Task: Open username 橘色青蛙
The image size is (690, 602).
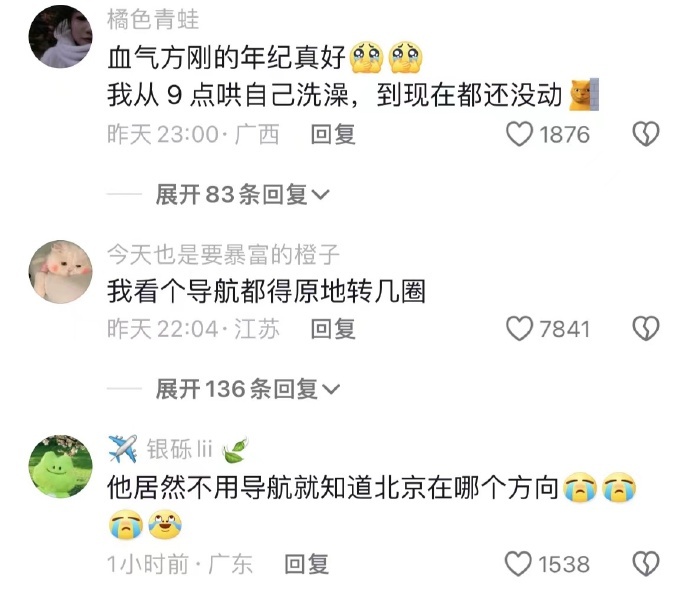Action: point(153,20)
